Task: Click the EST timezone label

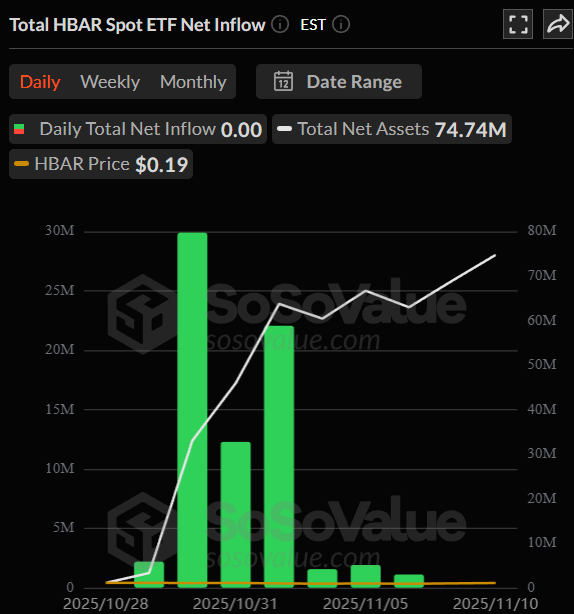Action: coord(313,25)
